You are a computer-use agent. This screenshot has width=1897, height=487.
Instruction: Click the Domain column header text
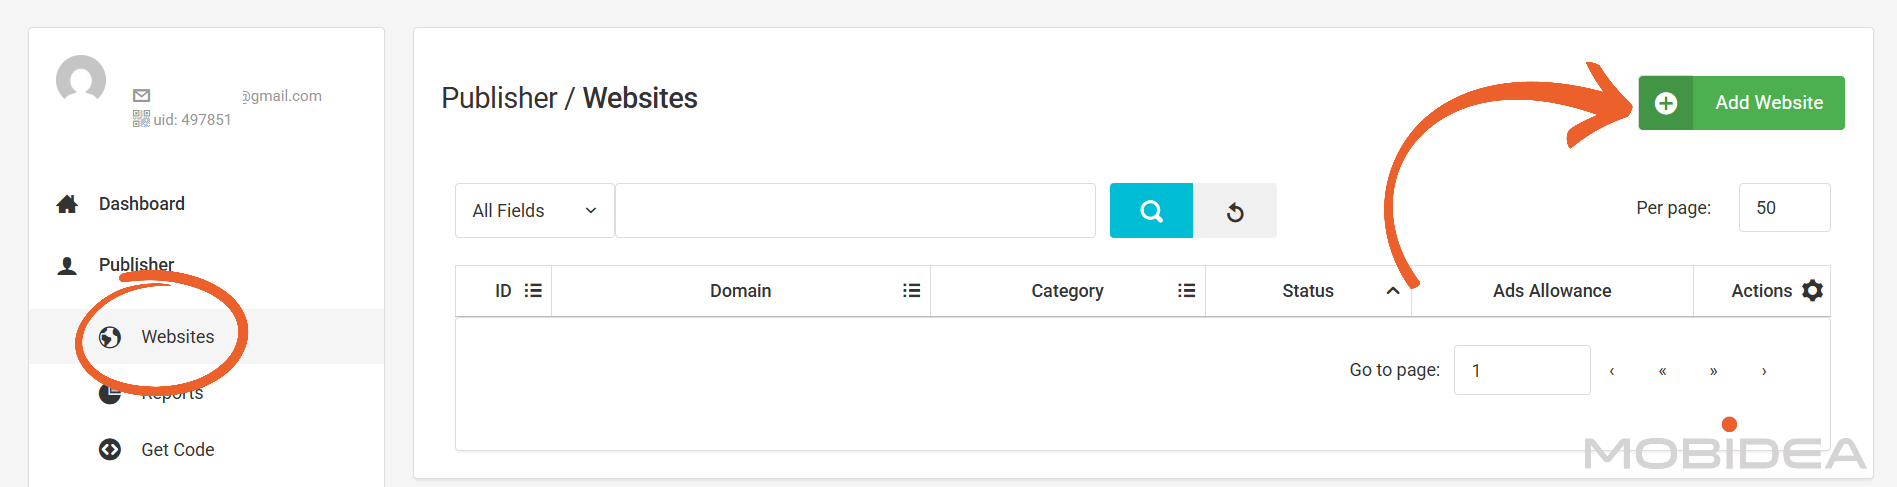tap(740, 291)
